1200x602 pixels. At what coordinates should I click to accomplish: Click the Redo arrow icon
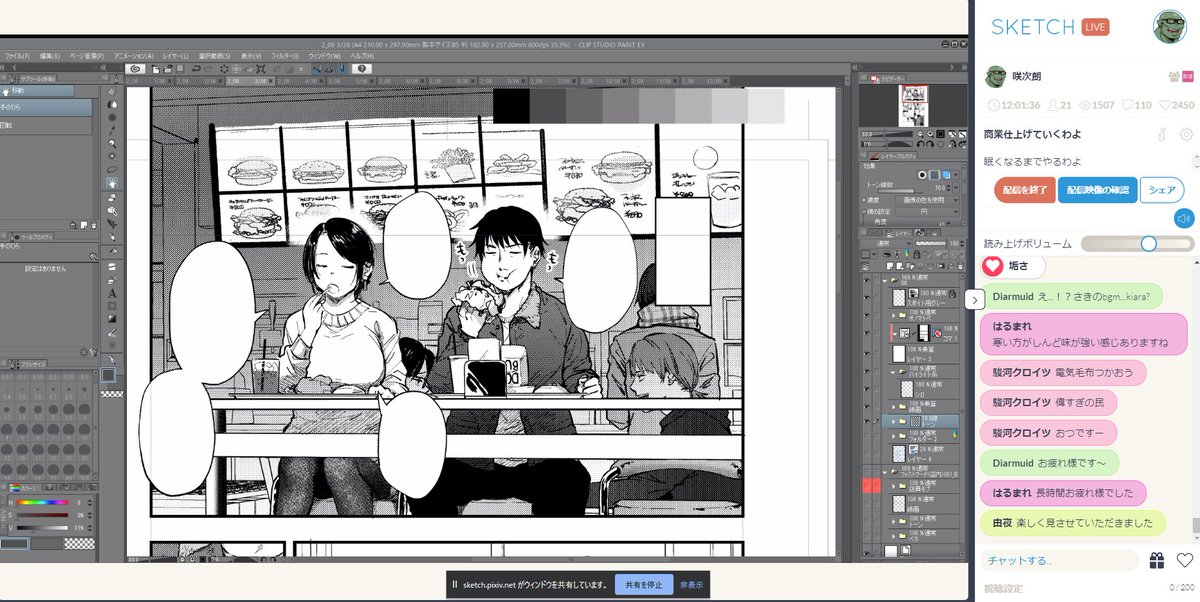(209, 68)
